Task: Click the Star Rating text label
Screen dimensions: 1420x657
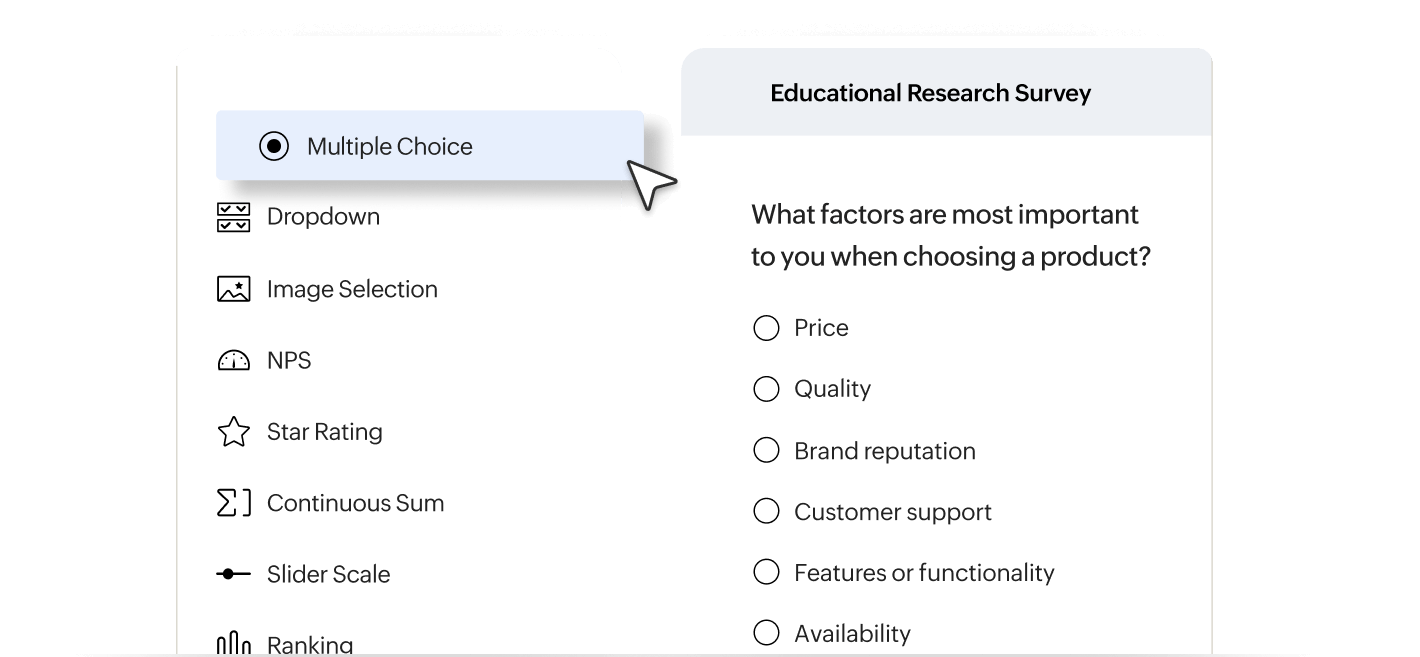Action: click(324, 432)
